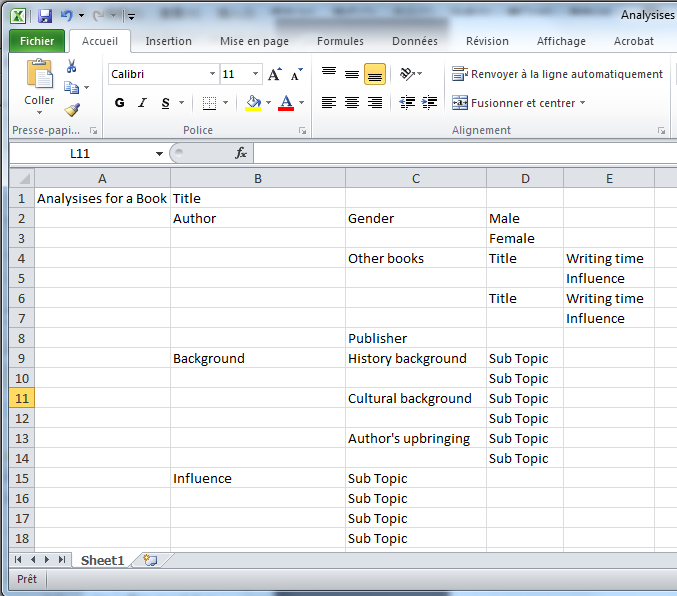Select the Format Painter brush icon
The image size is (677, 596).
[x=71, y=110]
